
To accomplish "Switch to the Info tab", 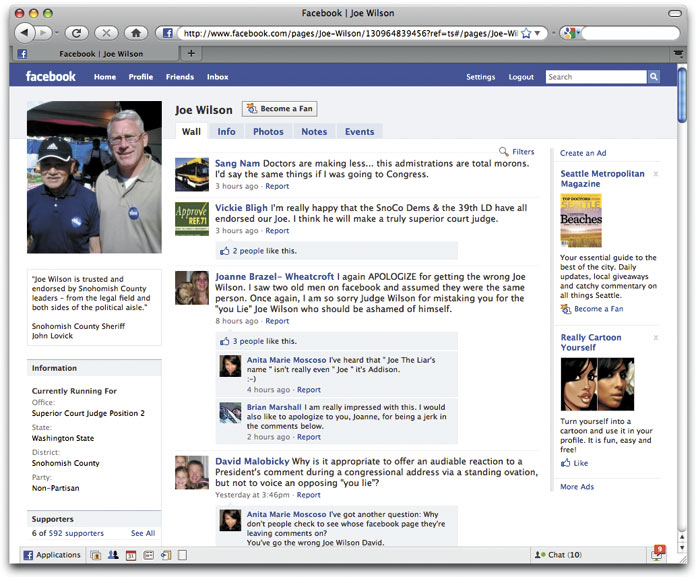I will pos(226,132).
